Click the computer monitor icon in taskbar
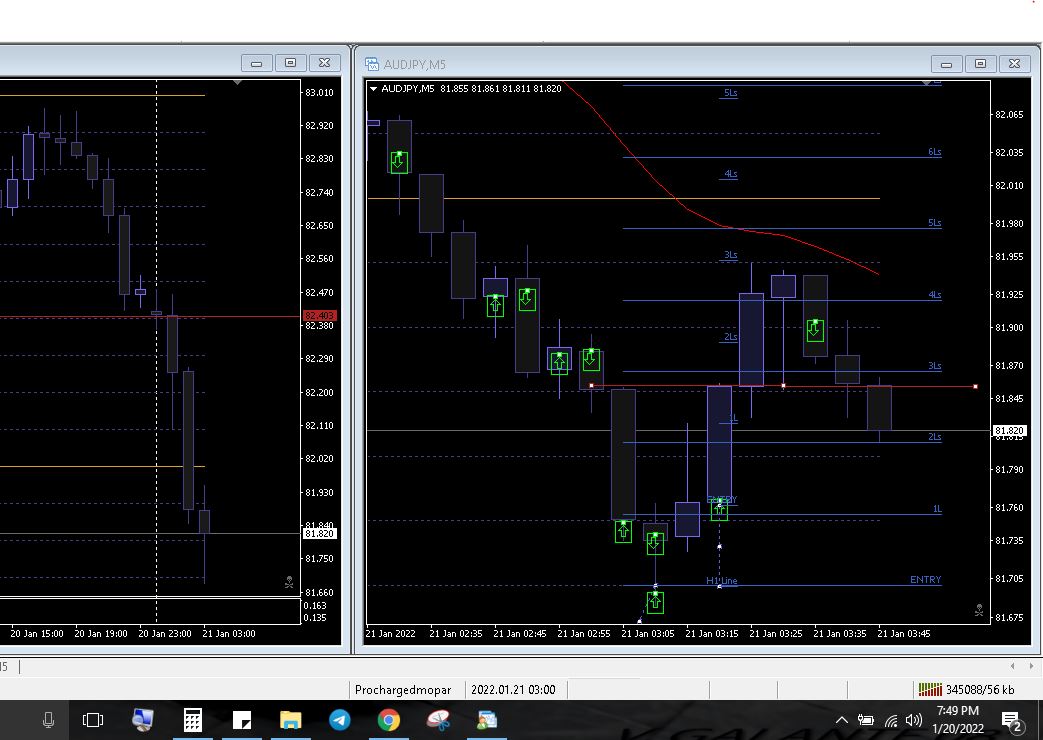 click(x=142, y=719)
